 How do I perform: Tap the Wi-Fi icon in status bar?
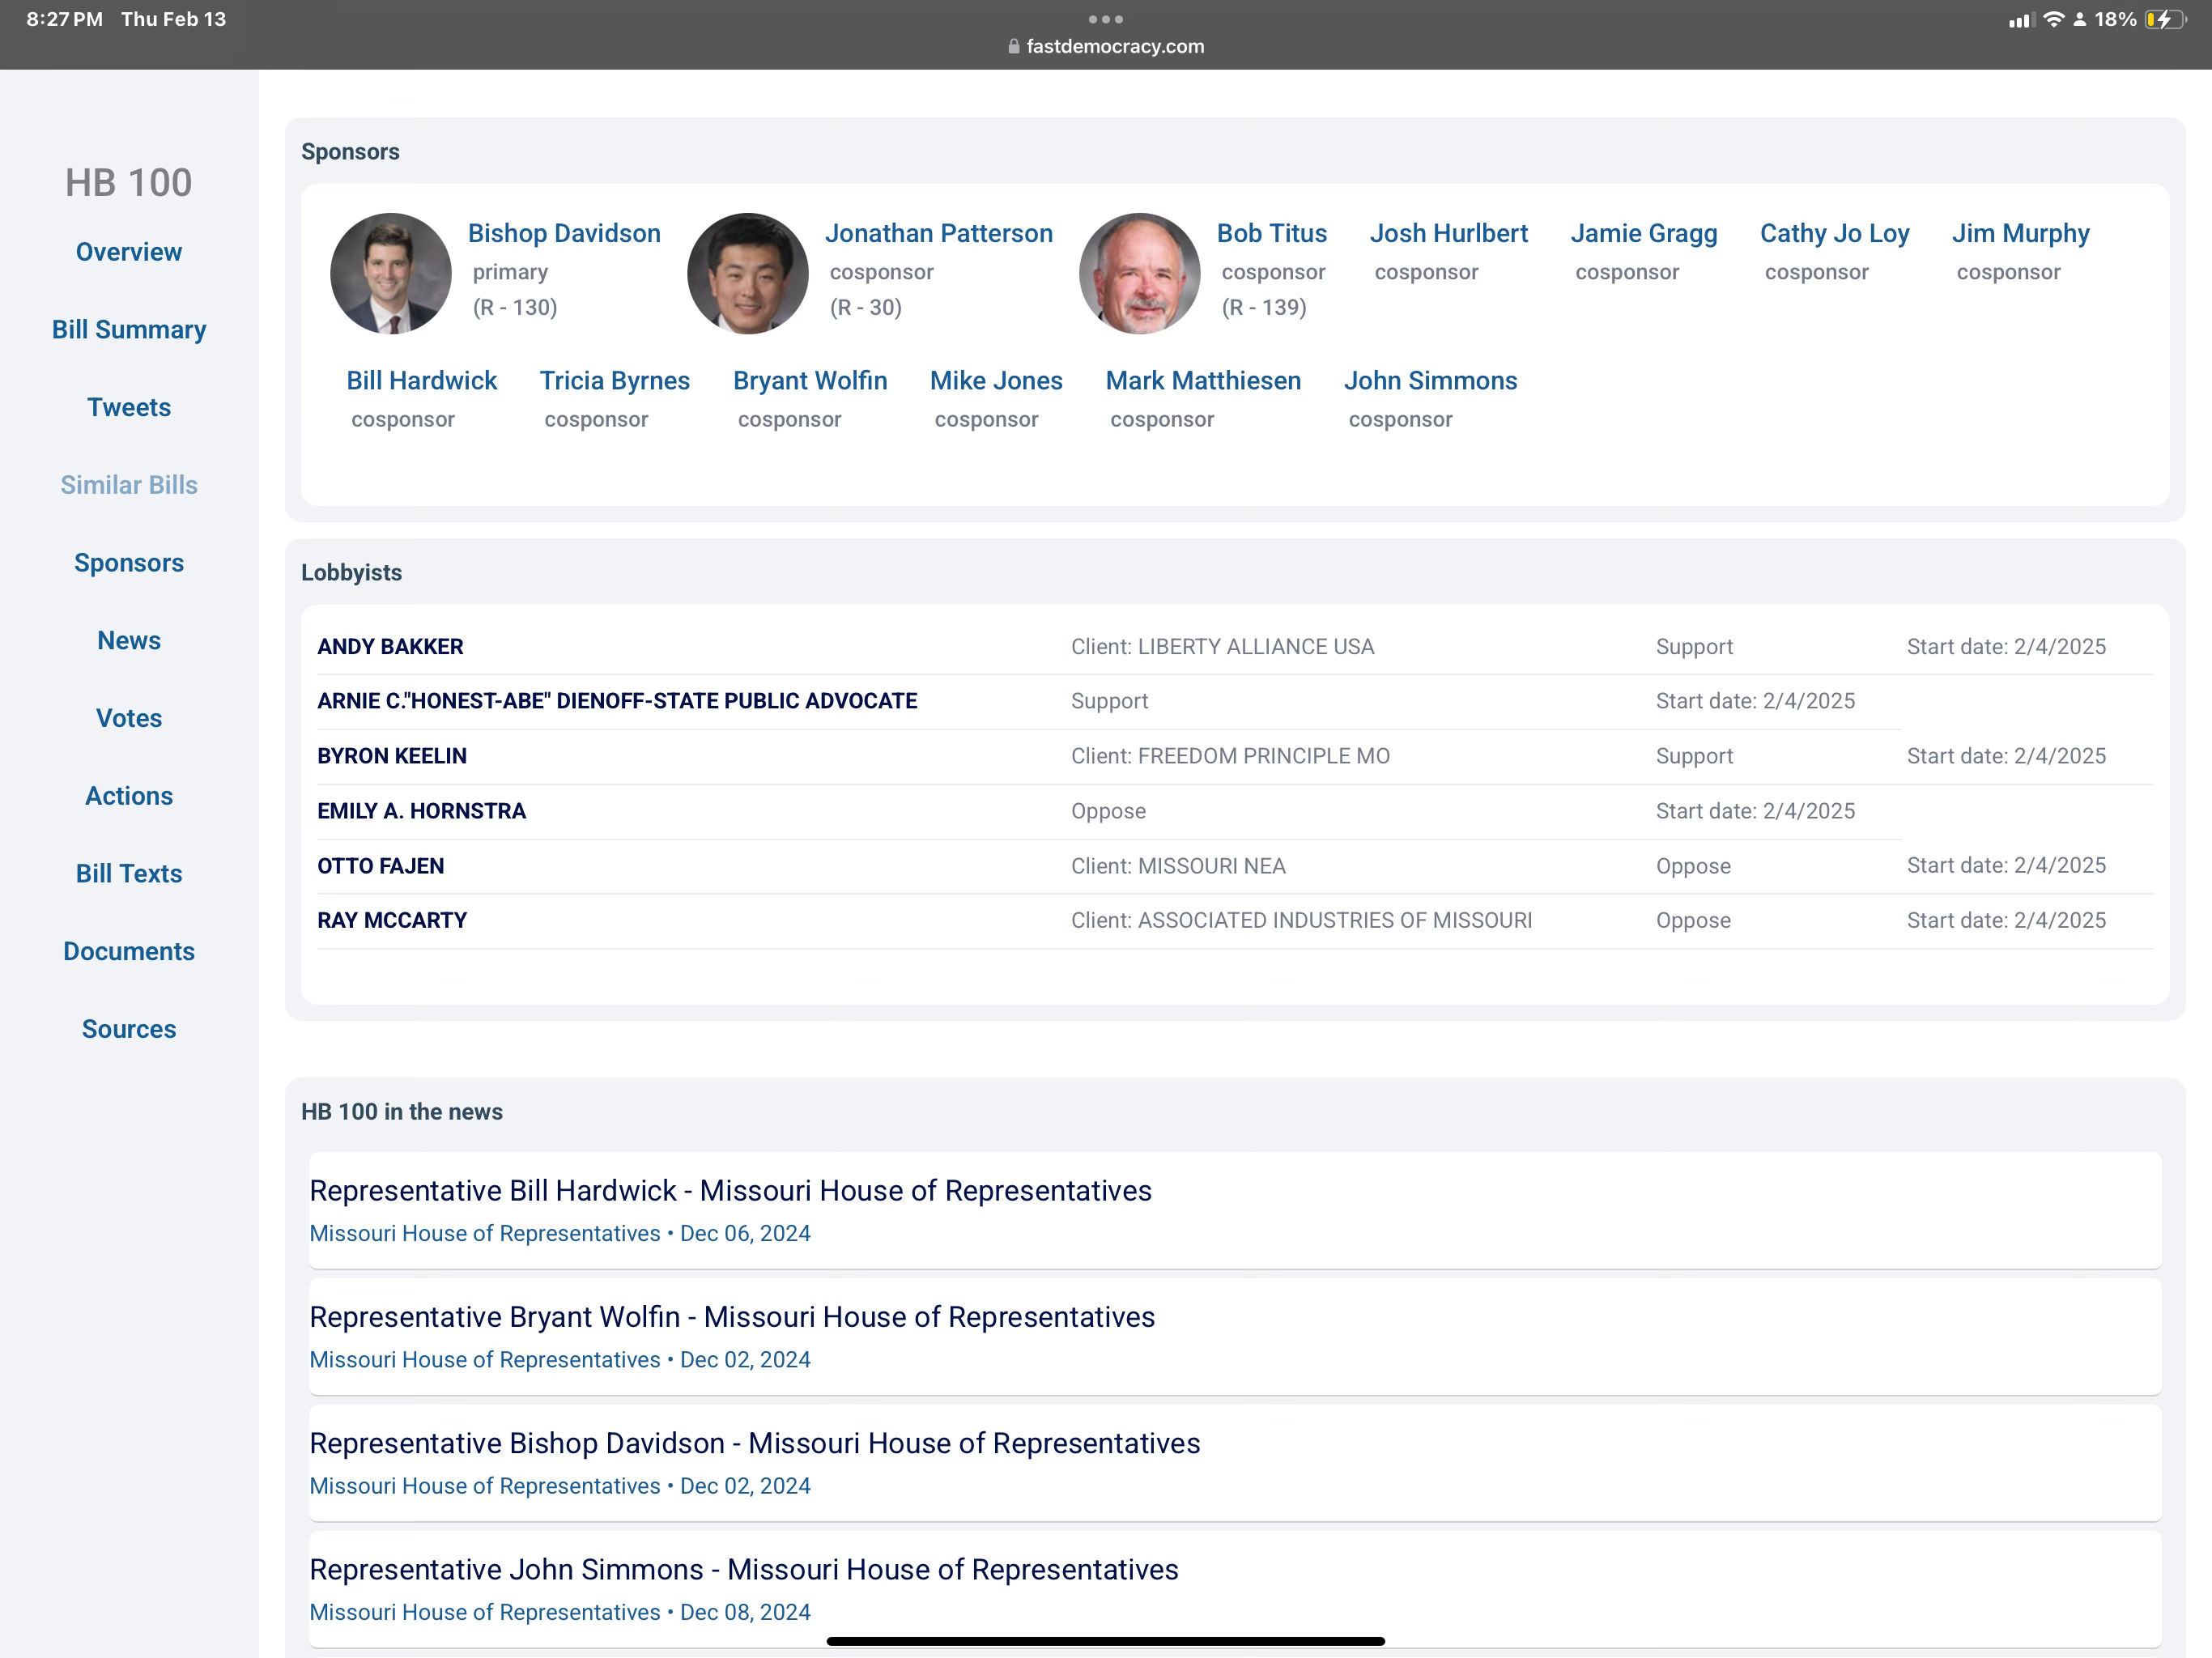[x=2053, y=19]
